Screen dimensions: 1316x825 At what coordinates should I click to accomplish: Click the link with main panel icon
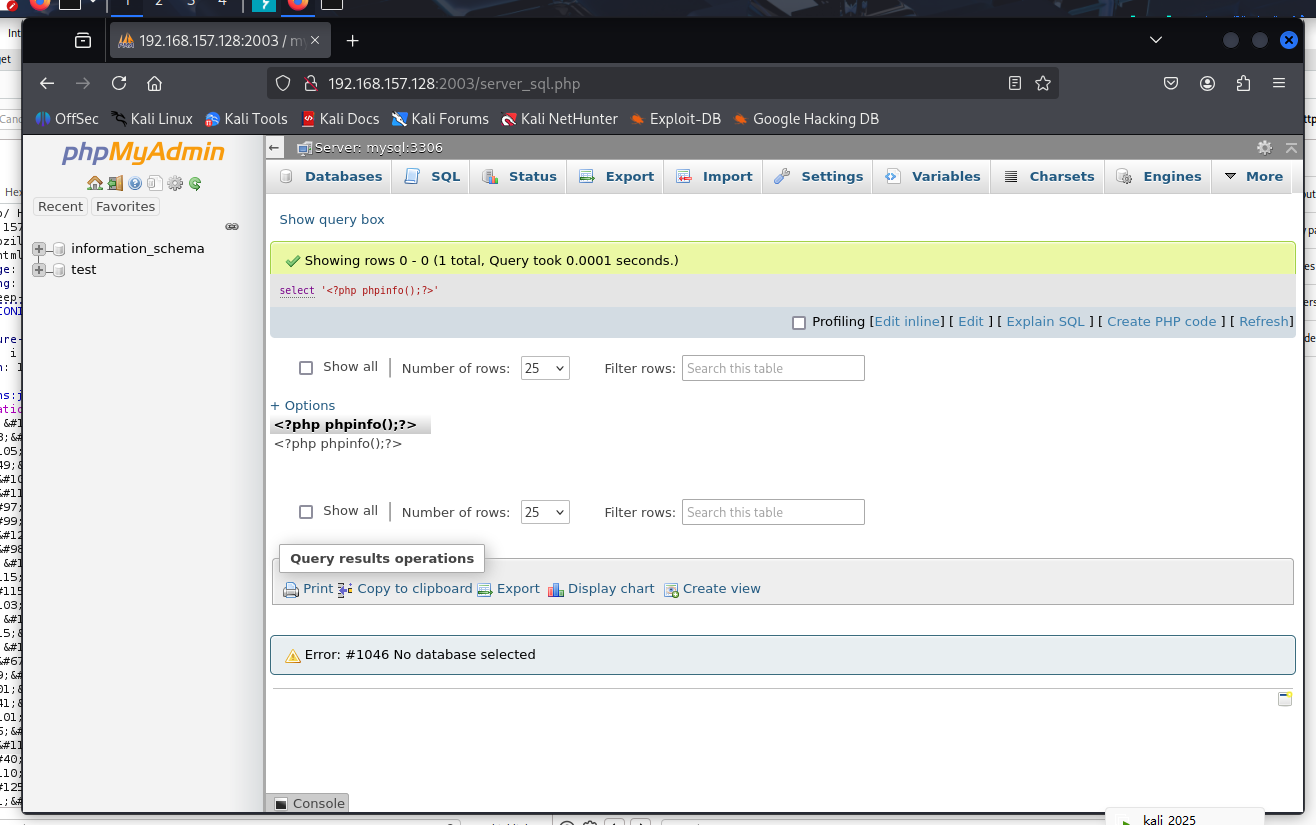(232, 227)
